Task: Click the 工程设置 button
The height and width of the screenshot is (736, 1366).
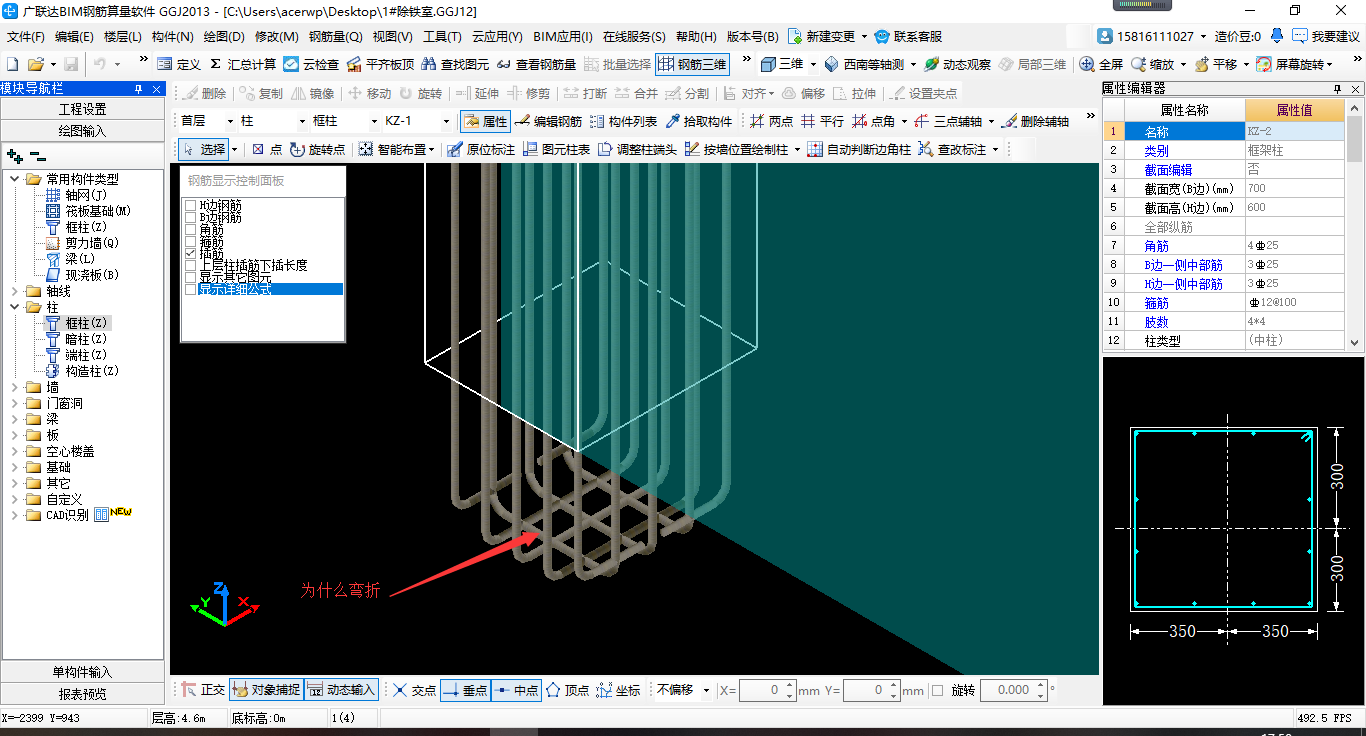Action: (x=82, y=109)
